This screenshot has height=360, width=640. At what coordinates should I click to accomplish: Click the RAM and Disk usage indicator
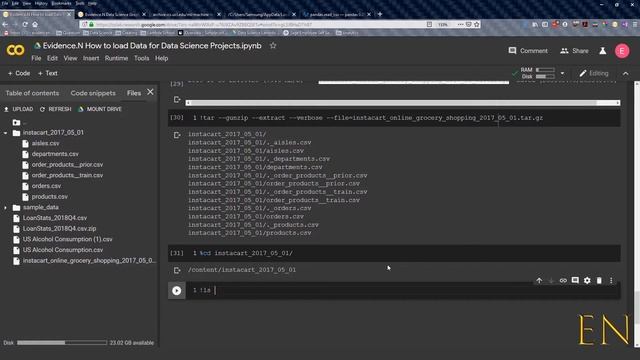pos(537,73)
